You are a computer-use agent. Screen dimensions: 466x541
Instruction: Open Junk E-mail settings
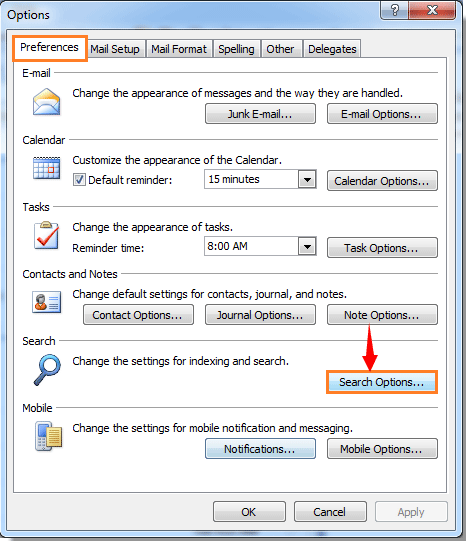point(260,114)
